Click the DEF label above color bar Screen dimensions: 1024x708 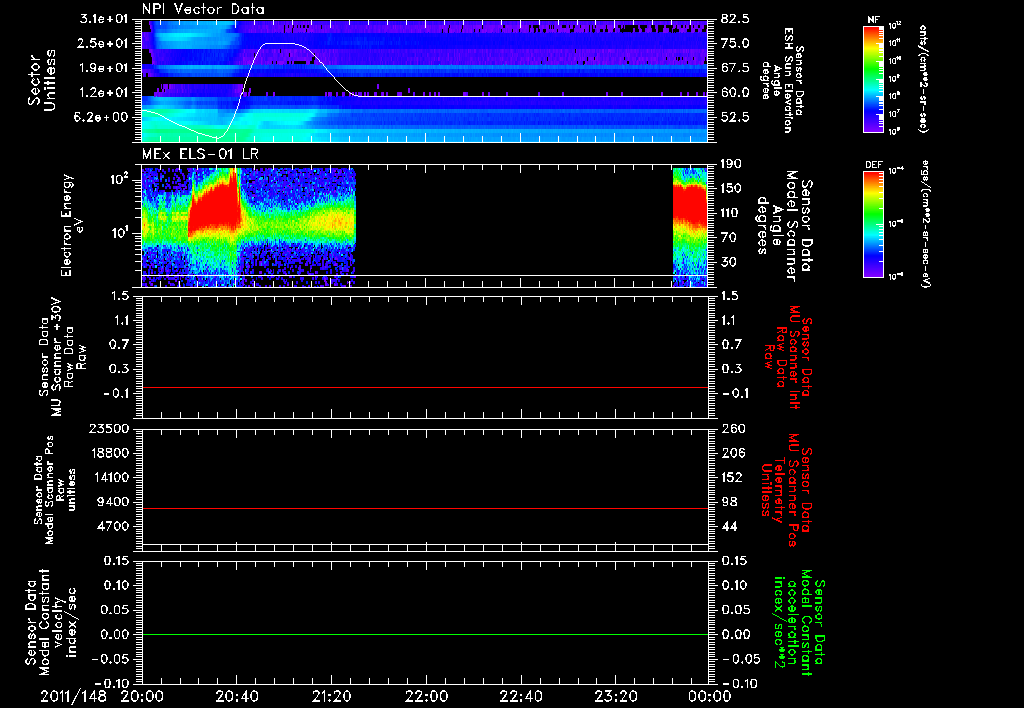click(874, 165)
